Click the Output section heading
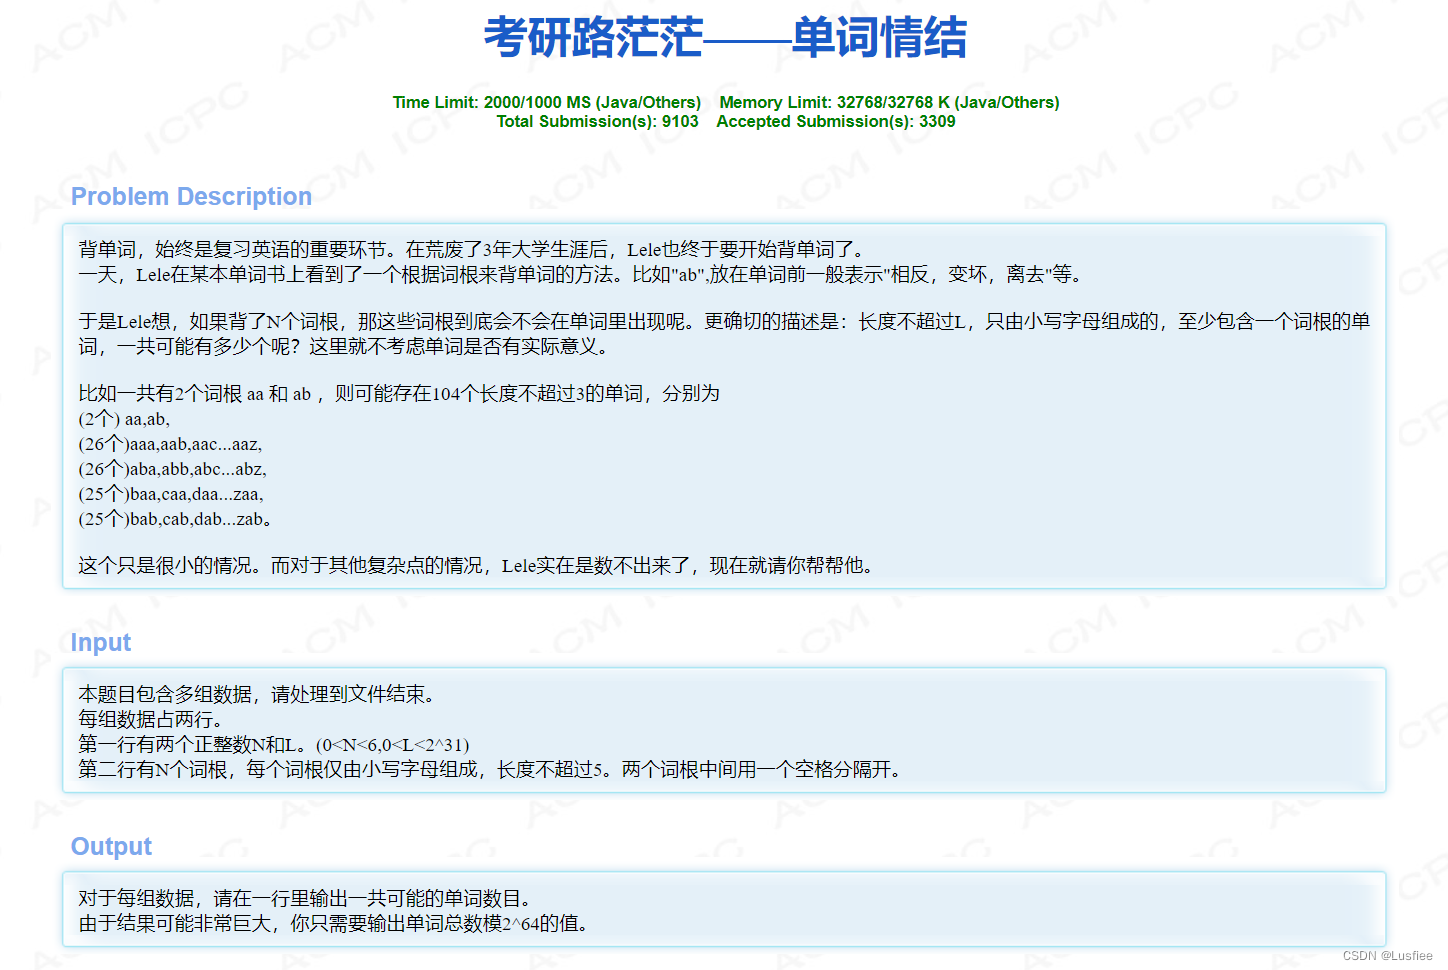The image size is (1448, 970). point(111,846)
